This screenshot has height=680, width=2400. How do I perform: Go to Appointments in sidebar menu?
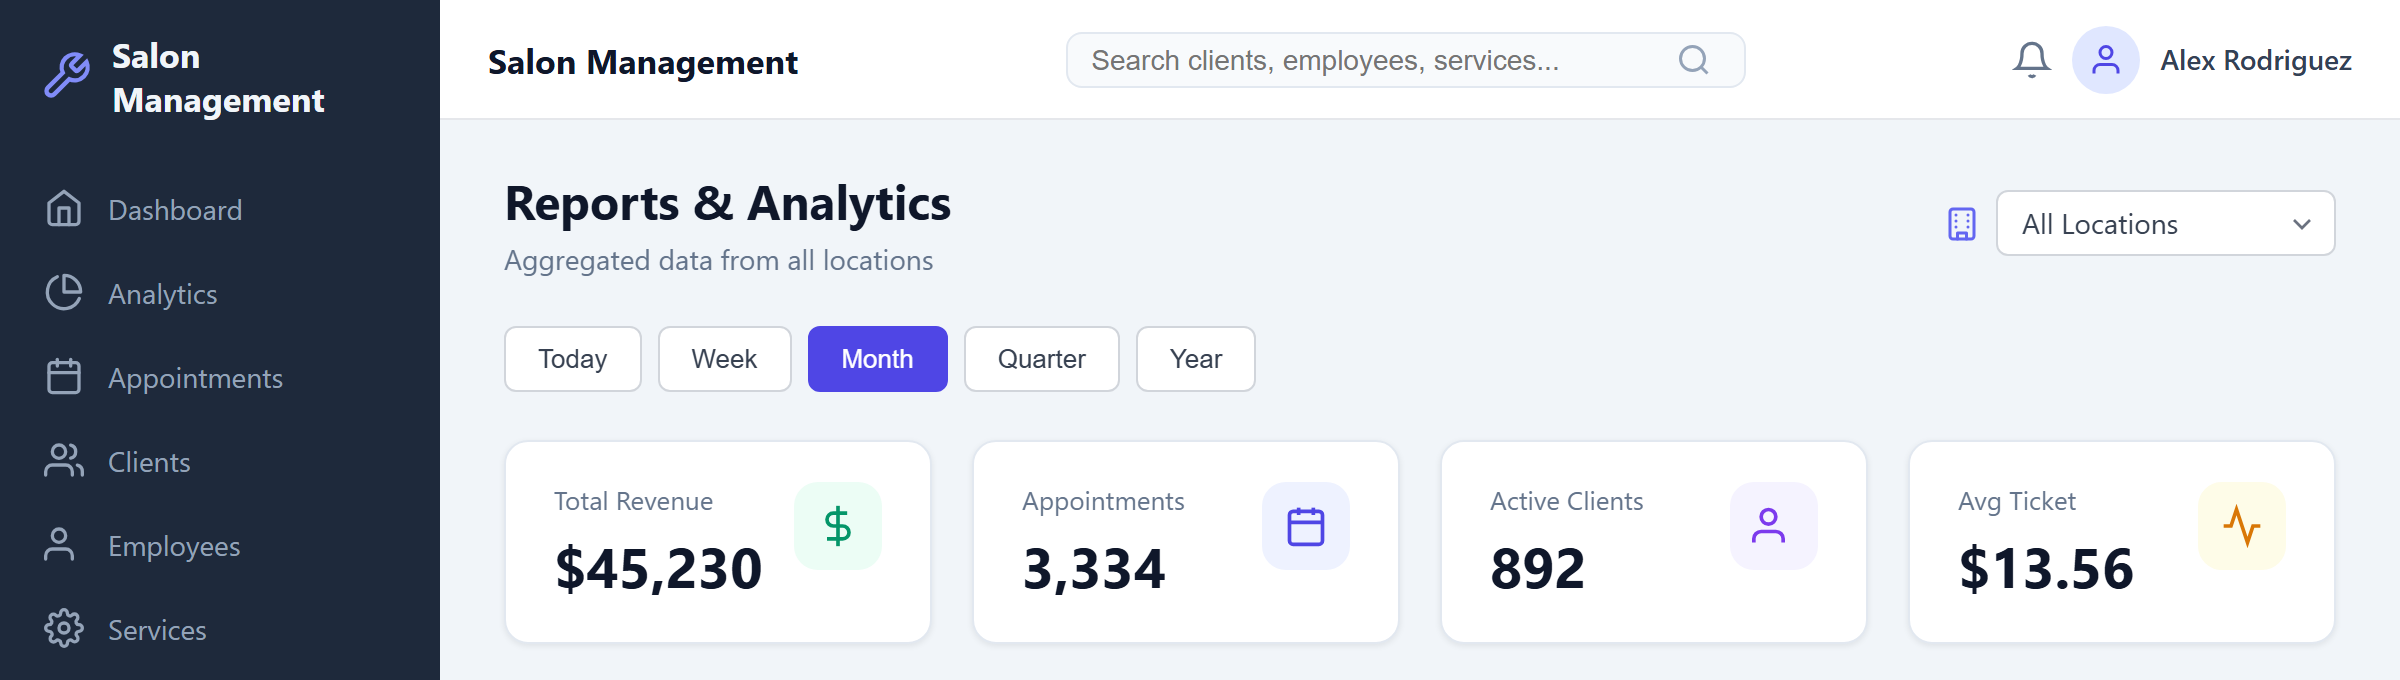195,378
